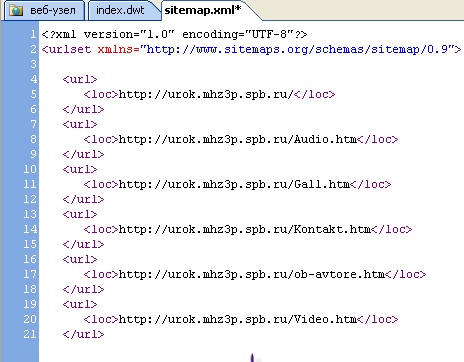Click the opening url tag on line 10
Screen dimensions: 464x362
coord(80,169)
